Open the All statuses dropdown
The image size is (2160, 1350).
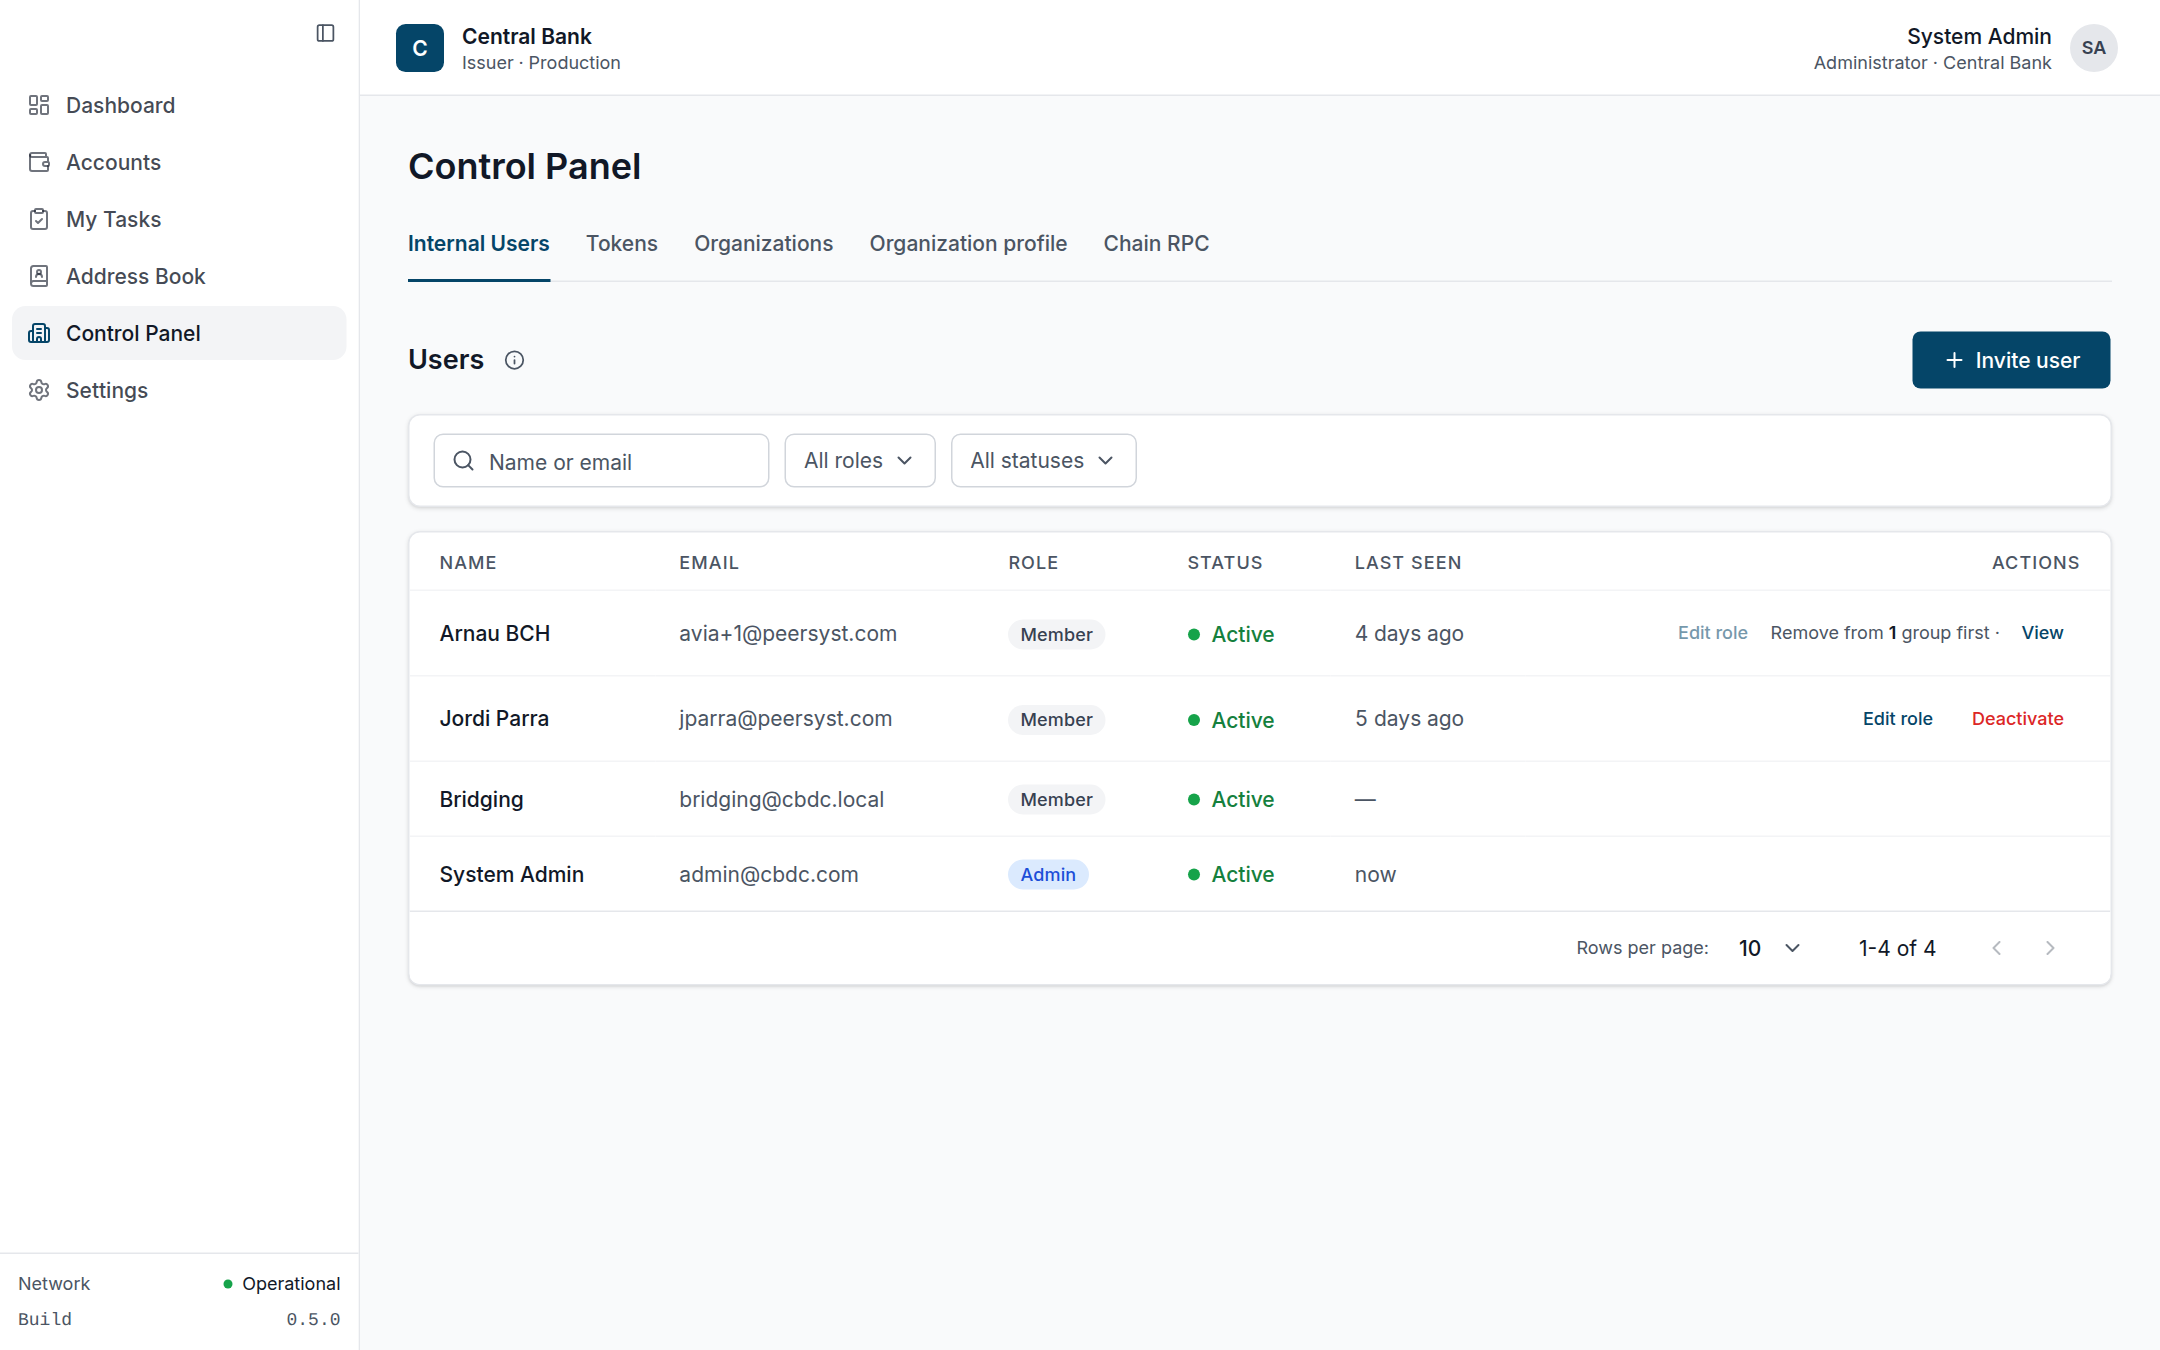click(x=1043, y=460)
